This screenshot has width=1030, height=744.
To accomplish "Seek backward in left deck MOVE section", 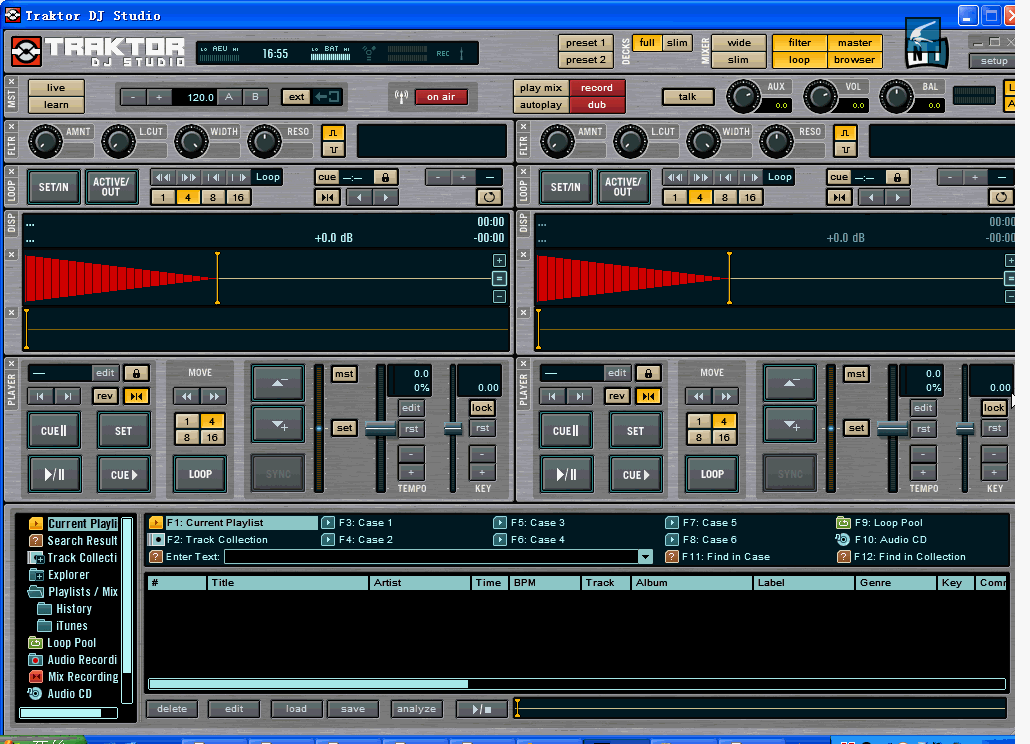I will click(187, 396).
